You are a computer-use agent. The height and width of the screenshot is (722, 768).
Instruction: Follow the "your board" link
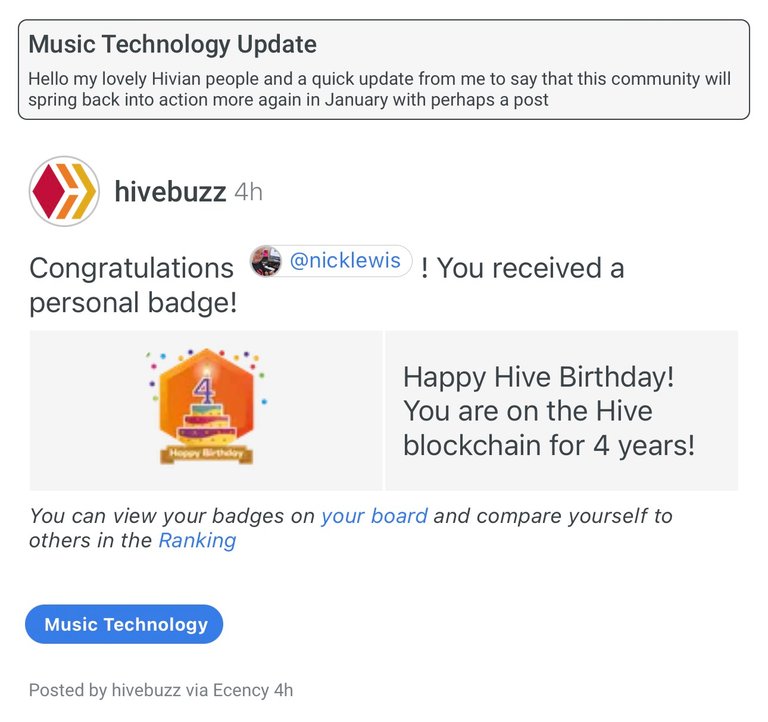374,516
